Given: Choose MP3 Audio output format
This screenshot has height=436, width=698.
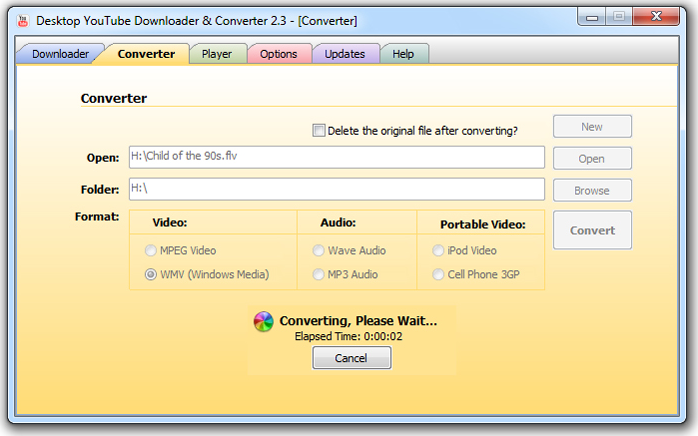Looking at the screenshot, I should coord(319,274).
